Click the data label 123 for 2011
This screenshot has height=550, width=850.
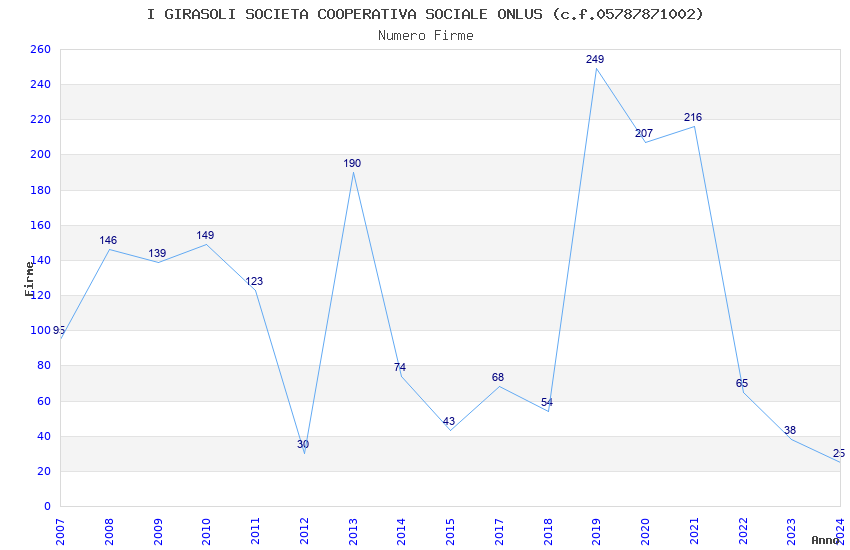[x=254, y=281]
